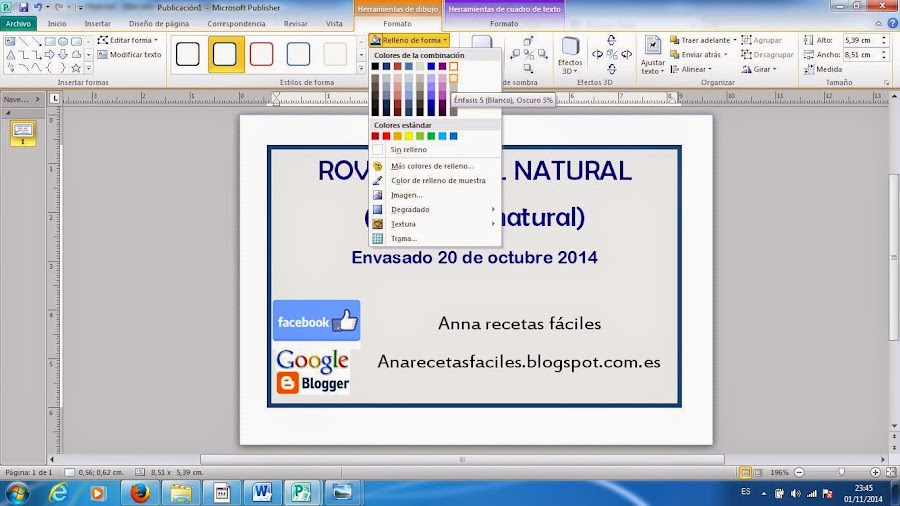
Task: Launch Firefox from taskbar
Action: (x=139, y=492)
